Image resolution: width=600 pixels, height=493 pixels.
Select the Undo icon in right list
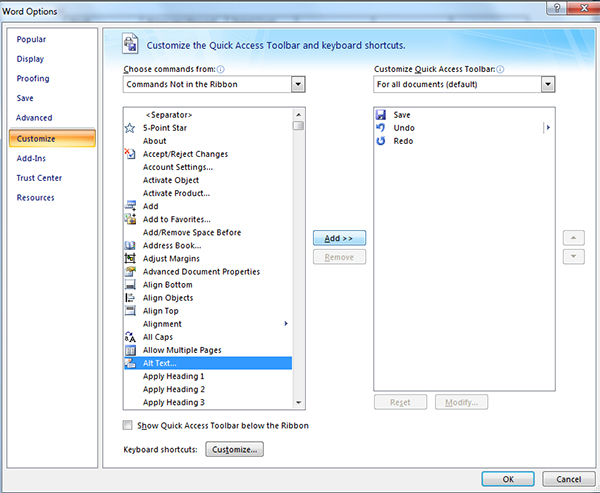(380, 128)
